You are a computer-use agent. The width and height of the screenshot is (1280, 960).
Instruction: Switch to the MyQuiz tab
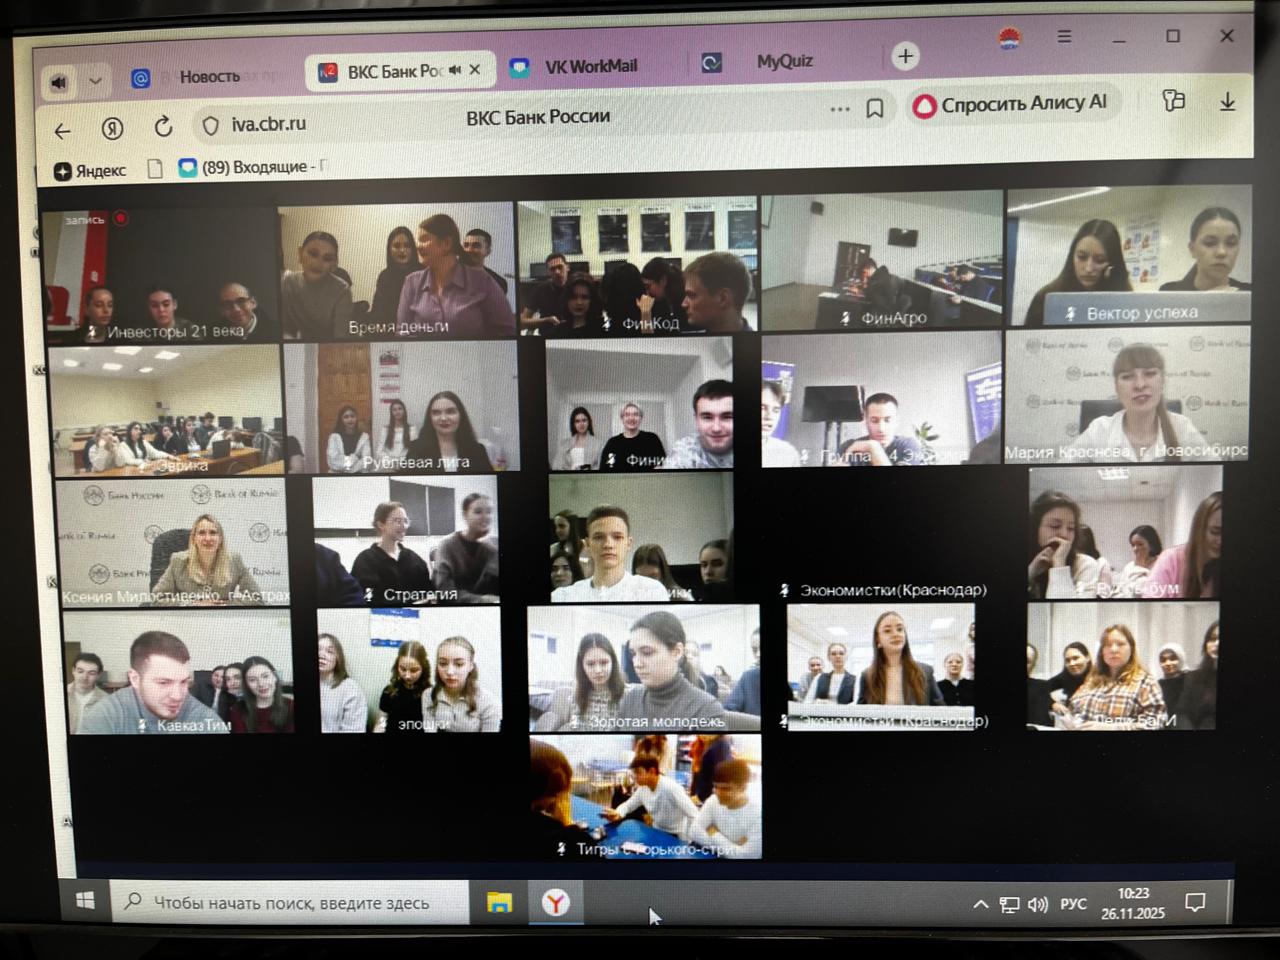pos(783,61)
